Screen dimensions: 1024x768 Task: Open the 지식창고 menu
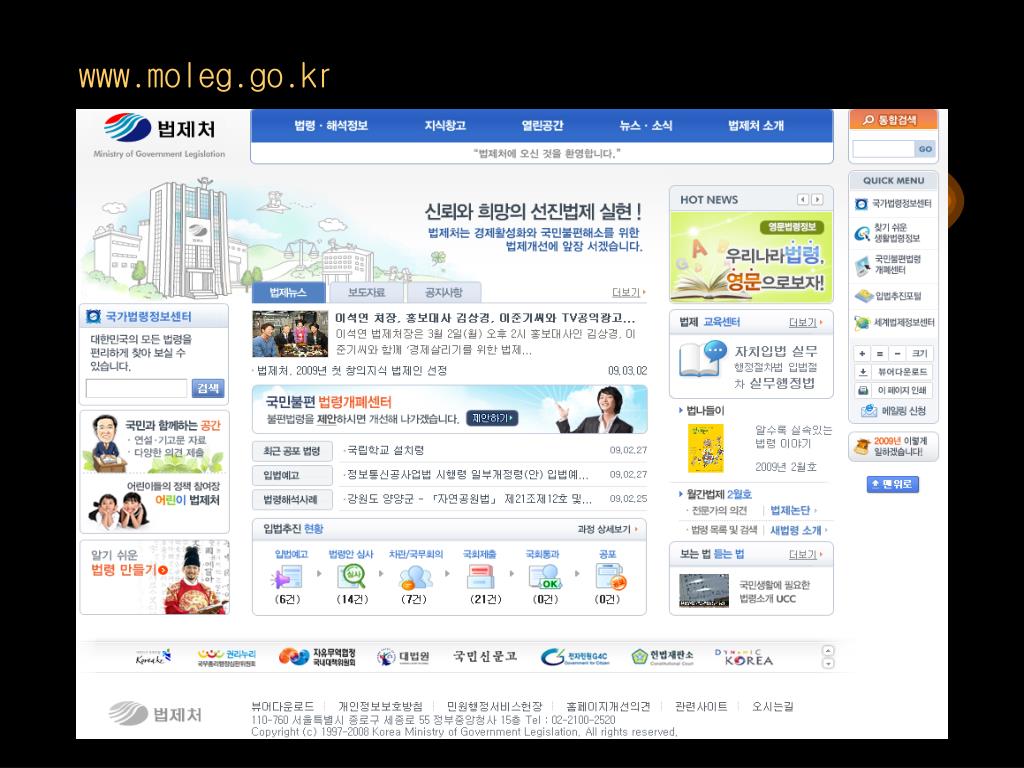coord(445,125)
